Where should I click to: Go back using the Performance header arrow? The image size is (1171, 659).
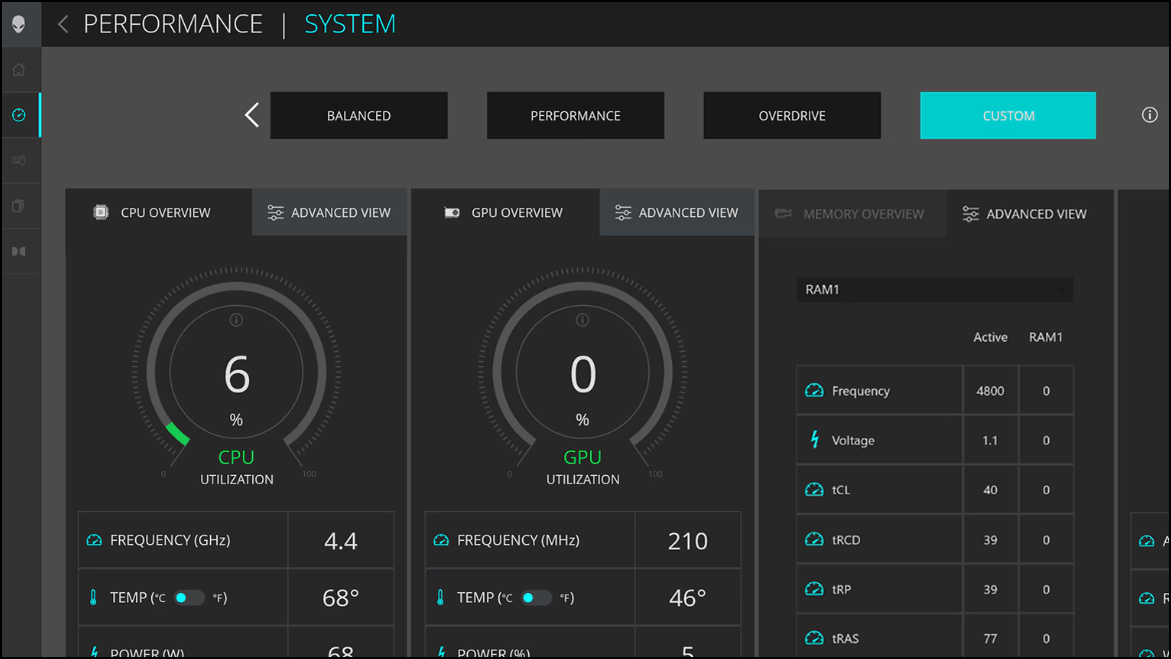63,24
